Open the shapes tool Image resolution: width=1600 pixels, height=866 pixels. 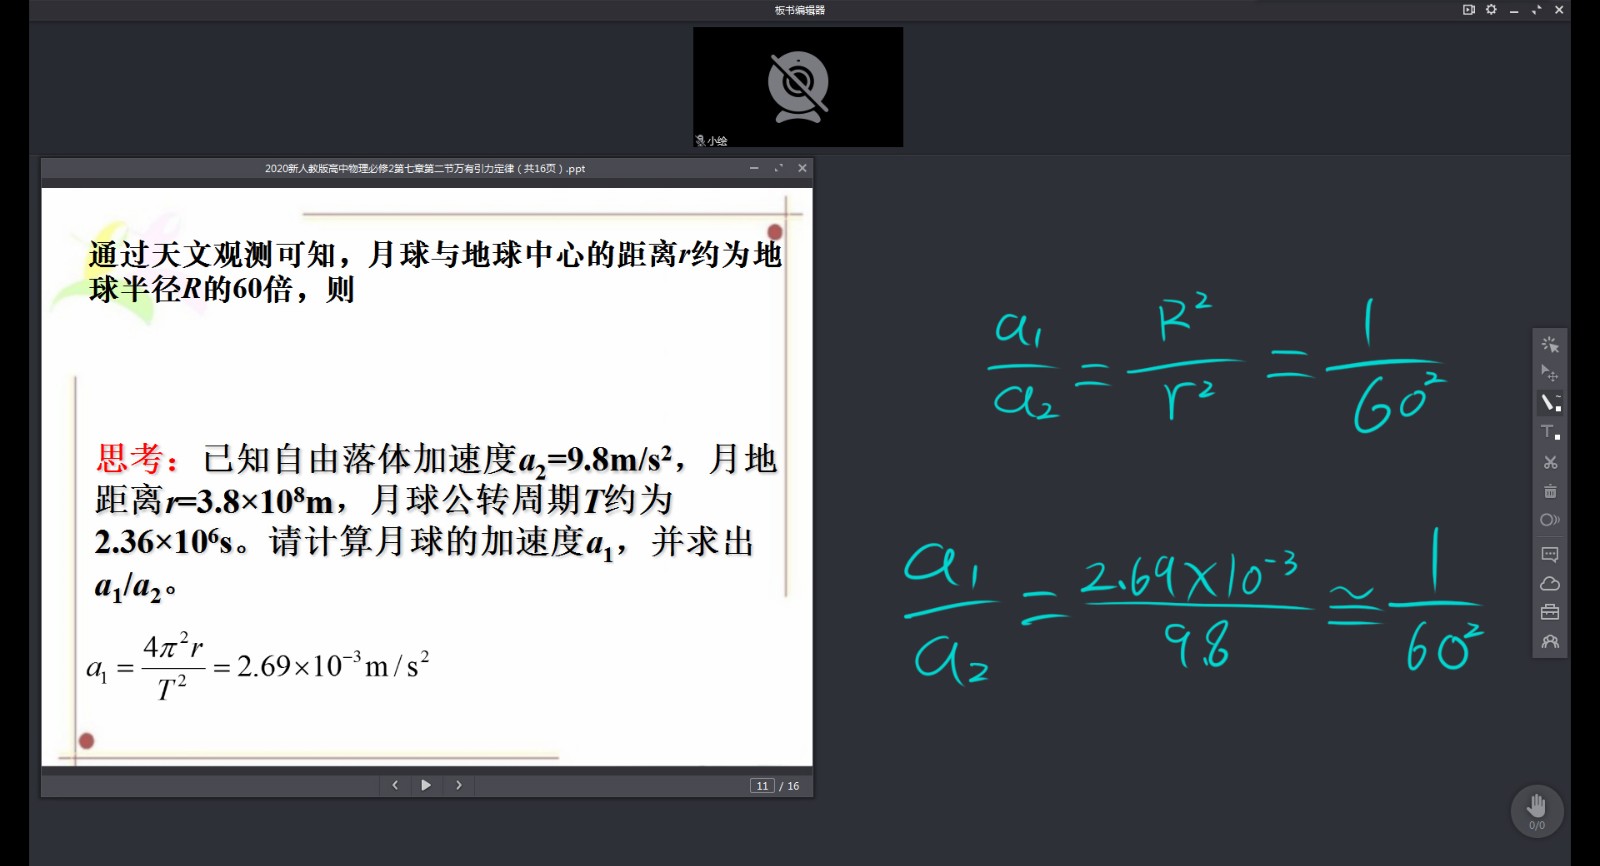coord(1550,520)
